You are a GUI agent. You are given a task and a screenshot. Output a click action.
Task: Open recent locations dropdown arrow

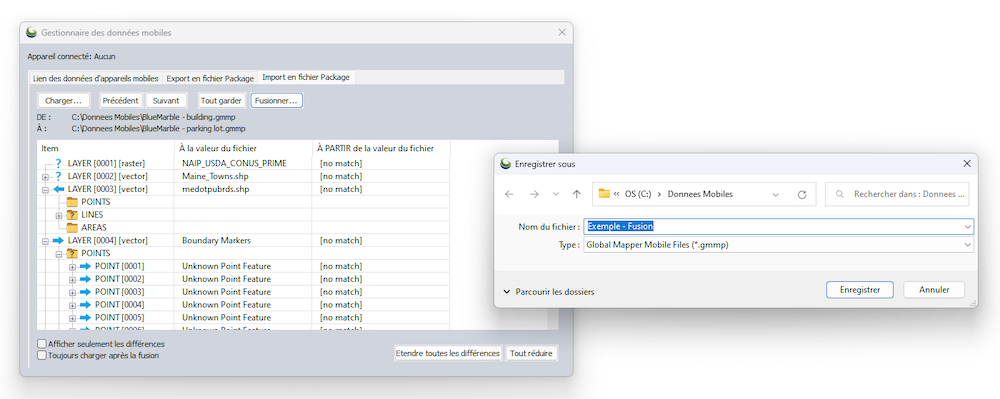pos(555,194)
